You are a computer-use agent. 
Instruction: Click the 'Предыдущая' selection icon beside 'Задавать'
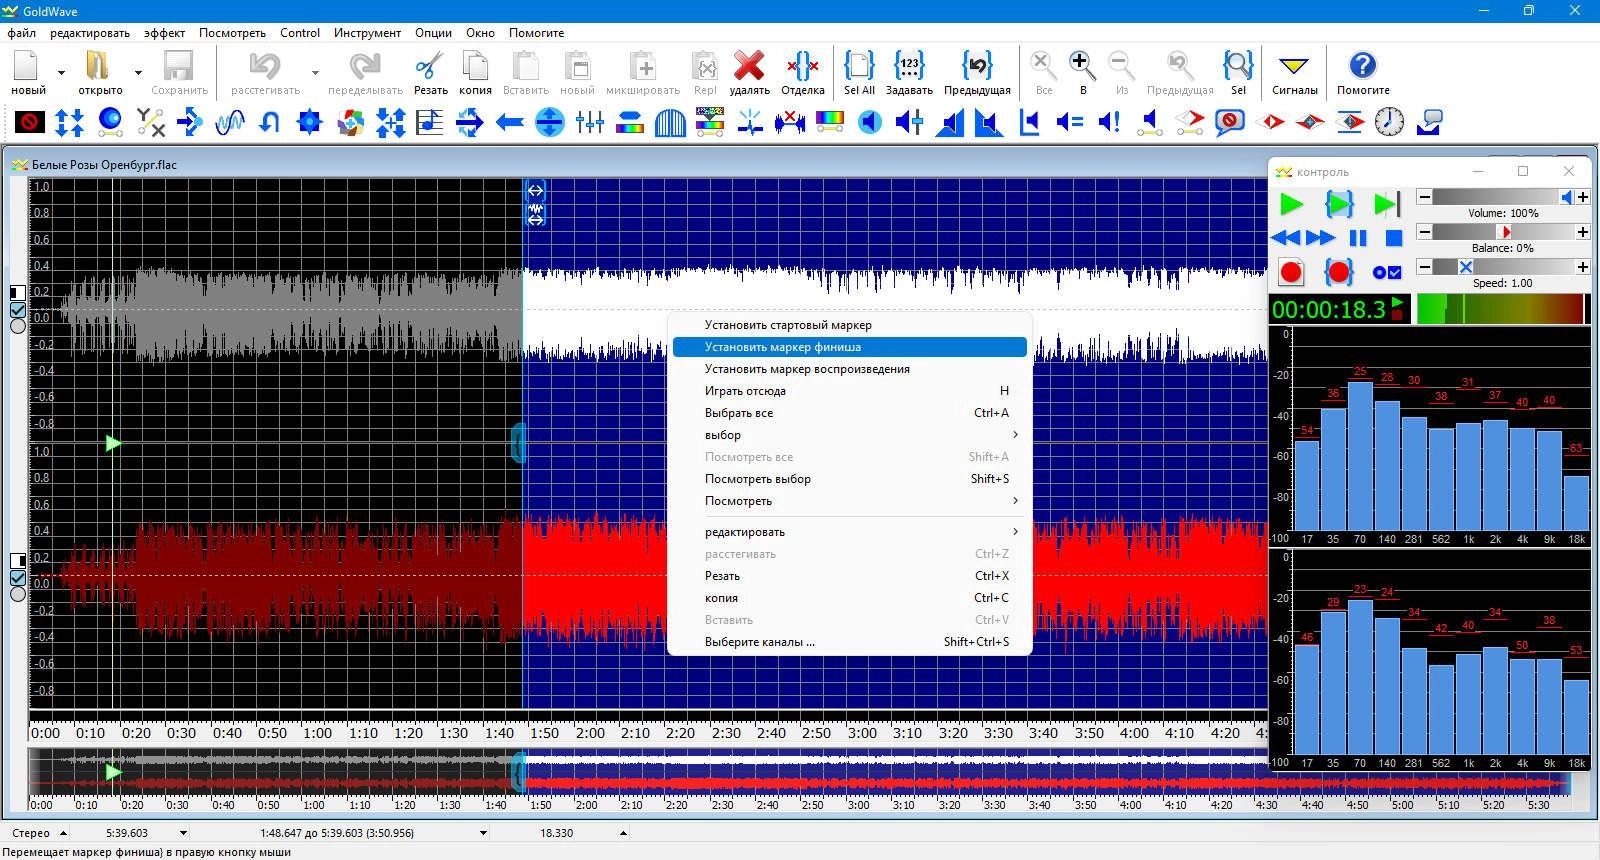[977, 67]
